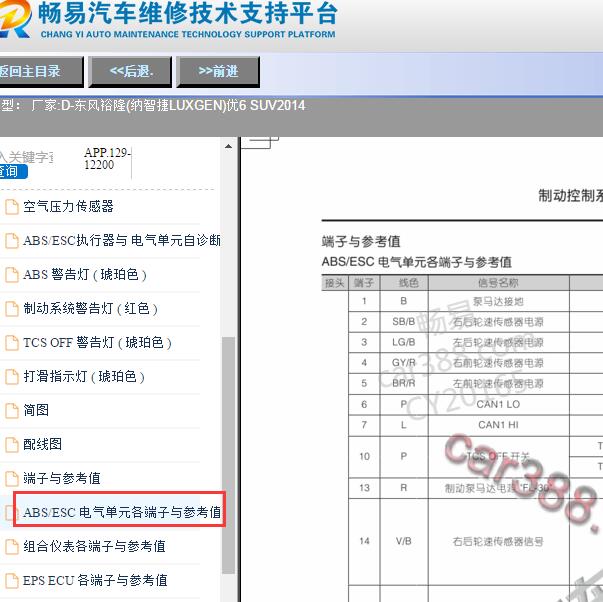Click the table subtitle ABS/ESC 电气单元各端子与参考值

[x=416, y=262]
